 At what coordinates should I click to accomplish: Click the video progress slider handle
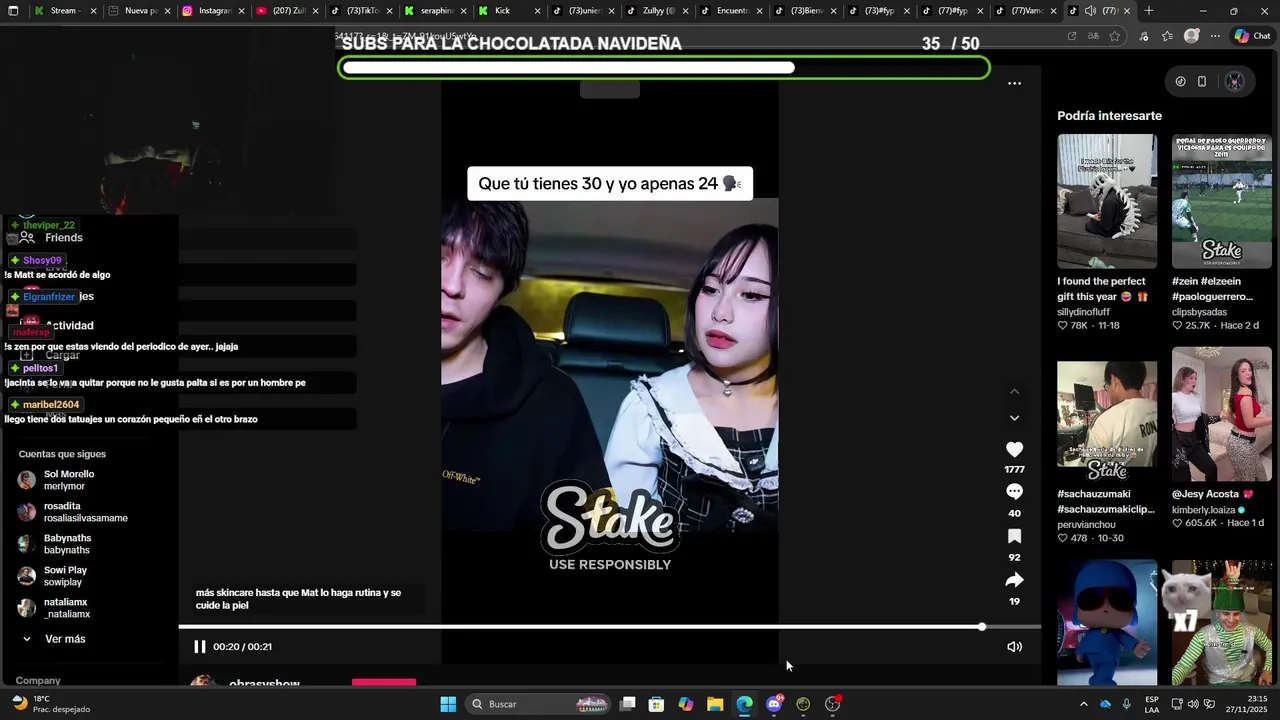coord(982,627)
